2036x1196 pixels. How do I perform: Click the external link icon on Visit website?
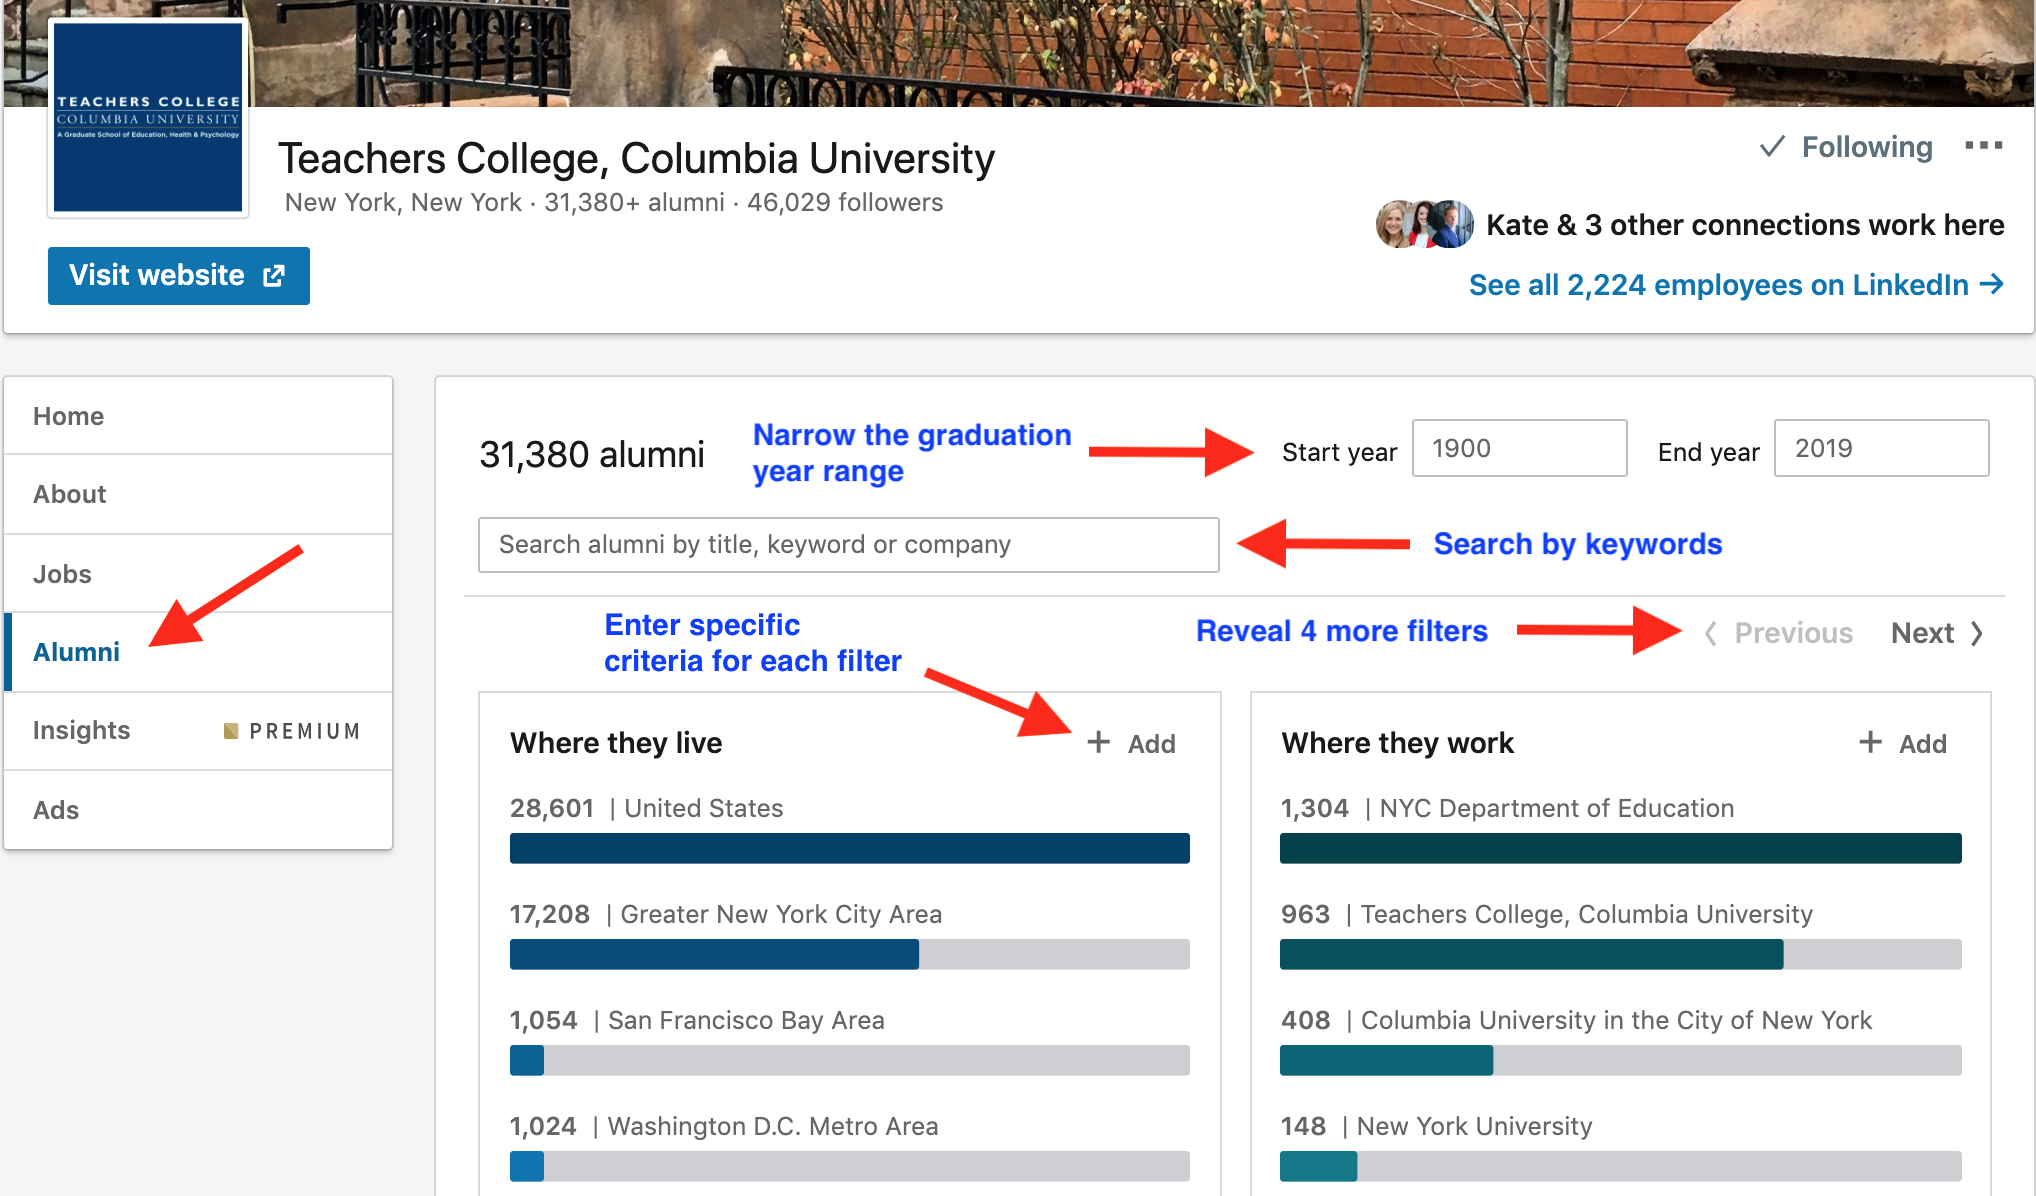(274, 276)
